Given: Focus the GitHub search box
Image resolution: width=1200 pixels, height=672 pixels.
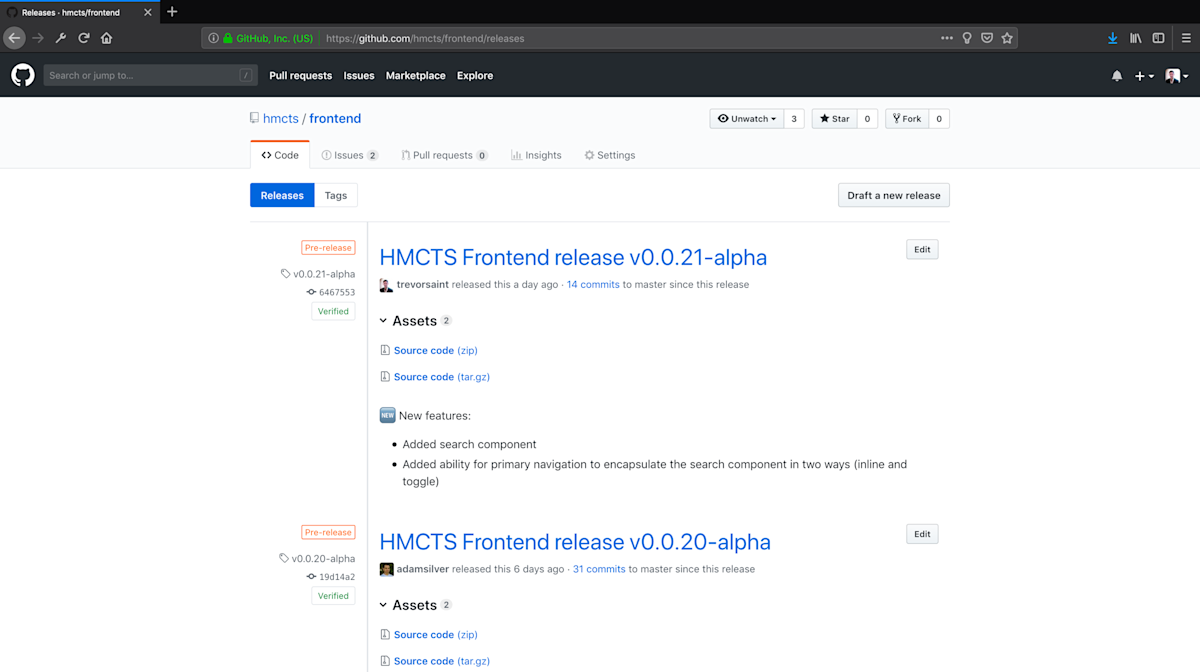Looking at the screenshot, I should pos(150,75).
